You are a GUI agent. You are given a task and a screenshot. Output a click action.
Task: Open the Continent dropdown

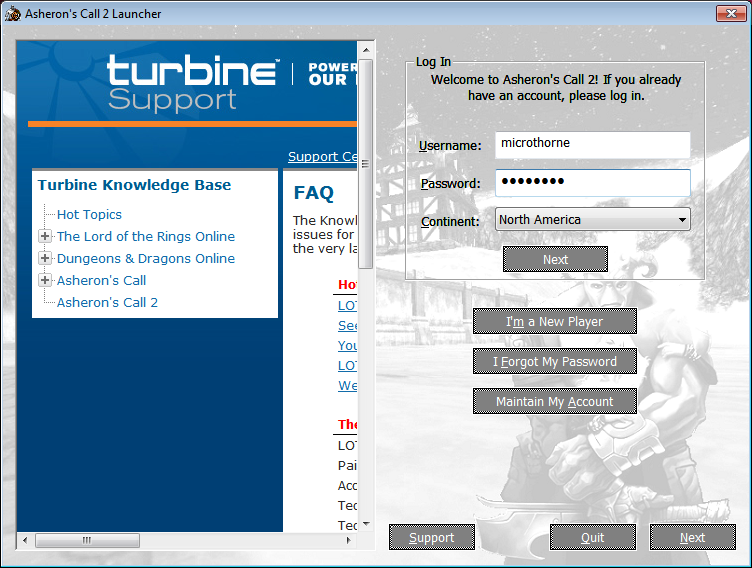click(x=593, y=220)
